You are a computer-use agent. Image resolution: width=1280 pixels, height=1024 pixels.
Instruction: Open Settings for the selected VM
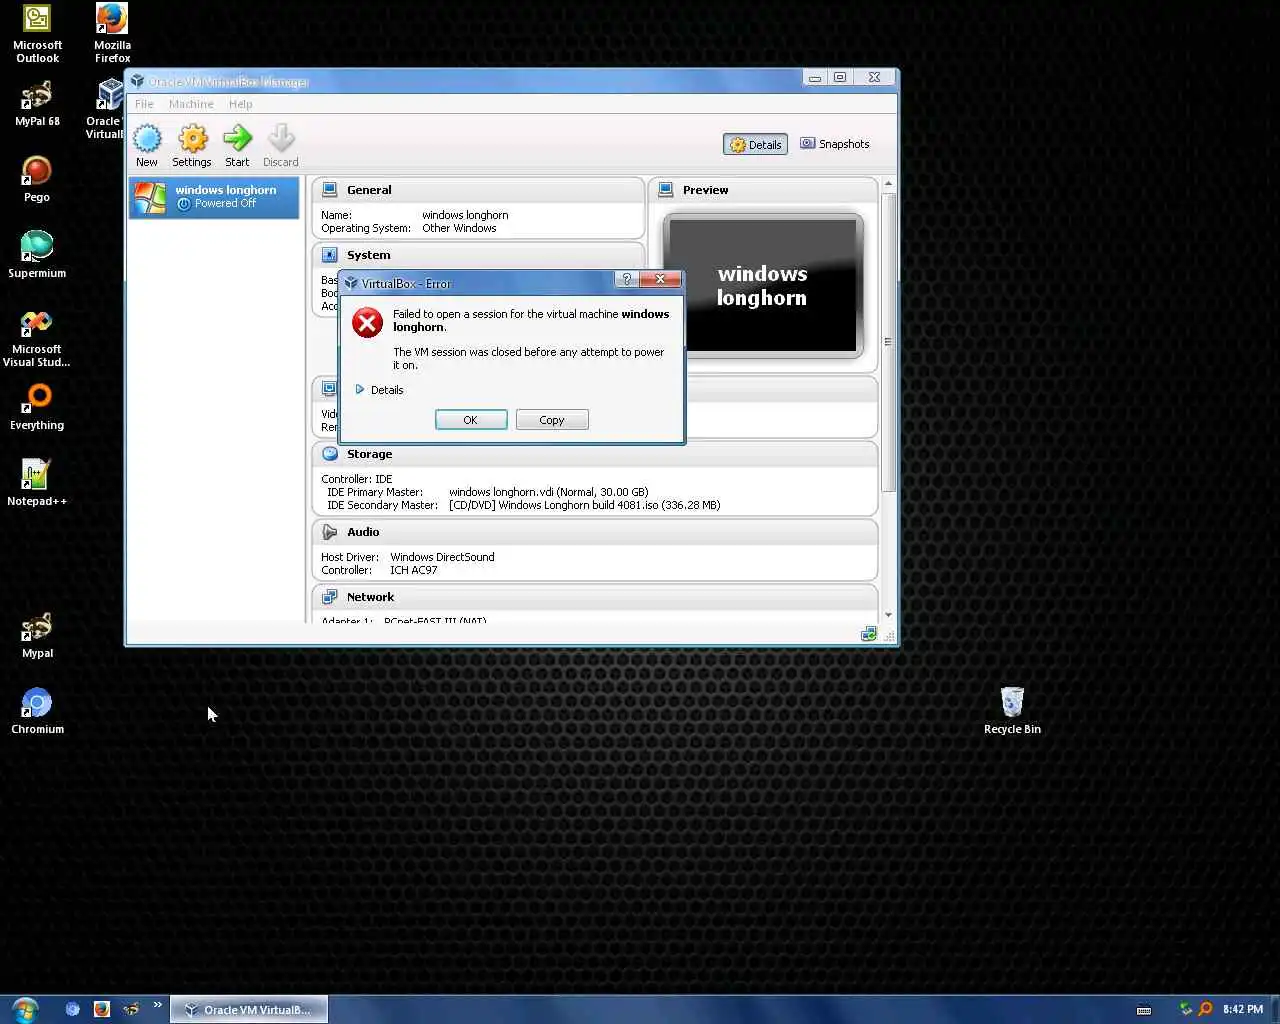(x=192, y=145)
